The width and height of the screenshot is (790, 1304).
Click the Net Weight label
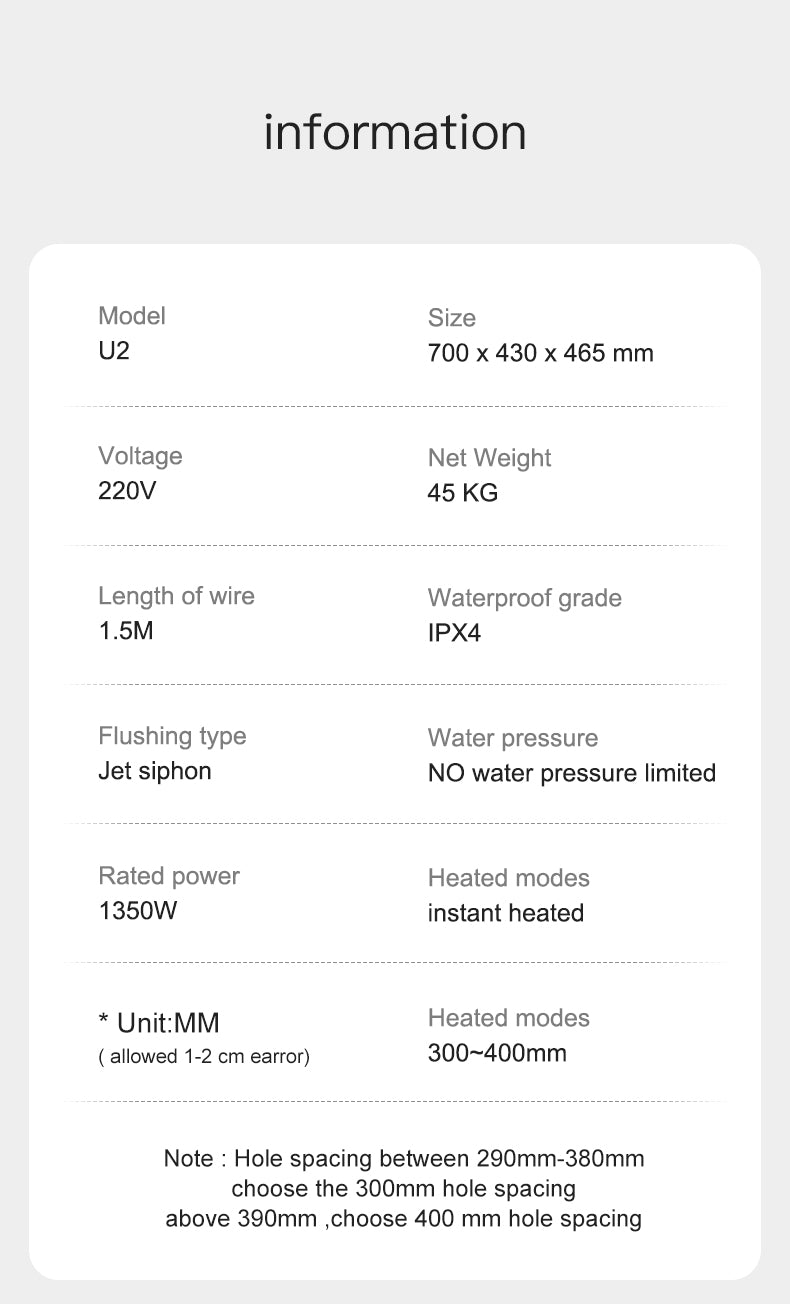(x=489, y=458)
